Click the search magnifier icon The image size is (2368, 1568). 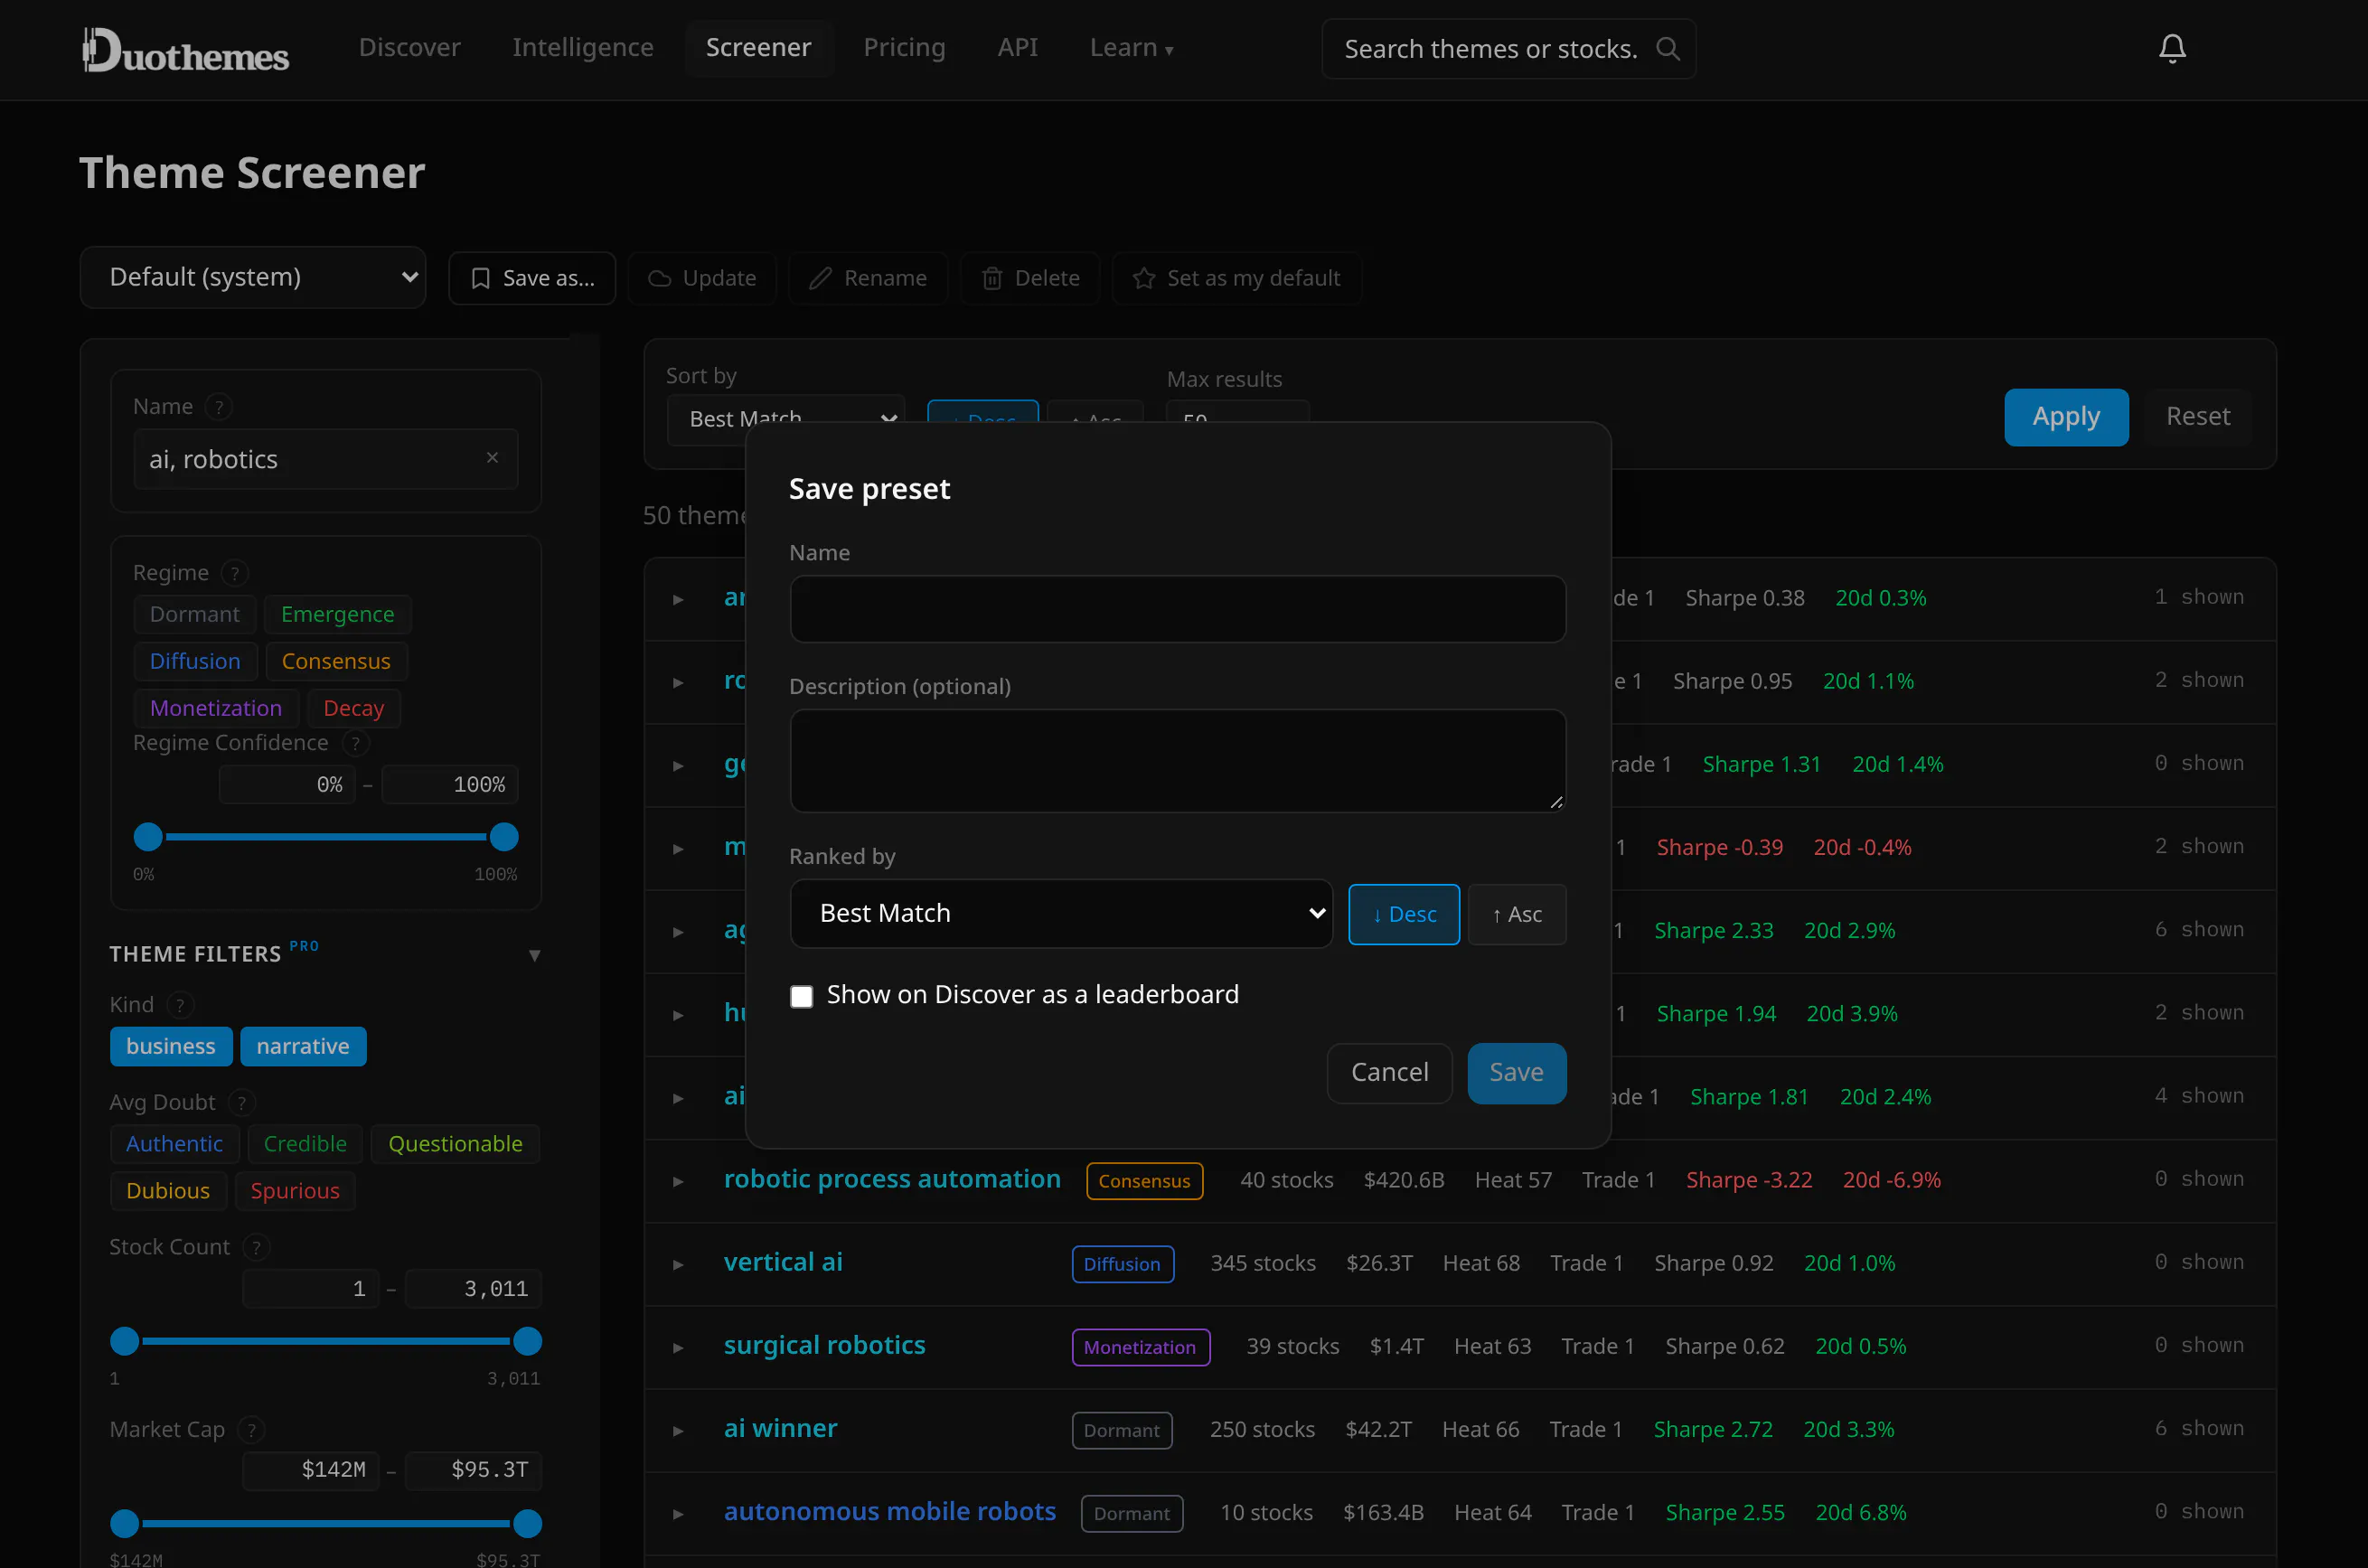click(x=1668, y=48)
